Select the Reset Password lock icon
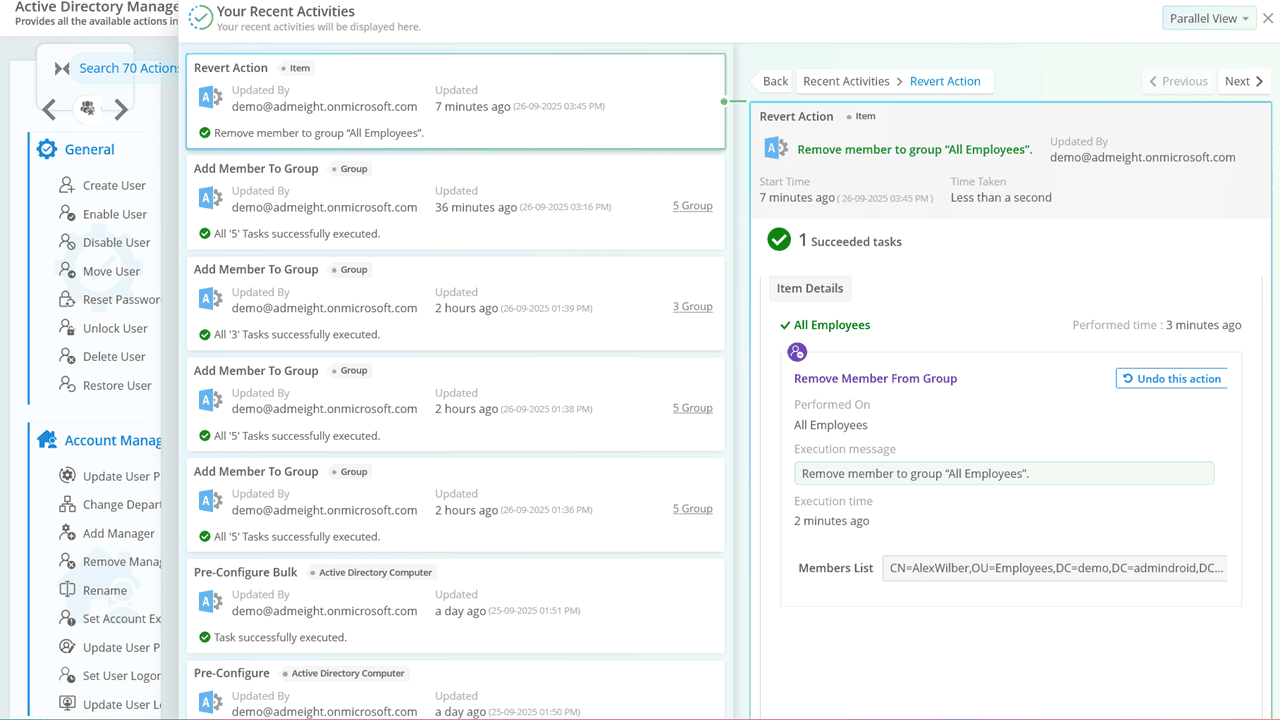This screenshot has height=720, width=1280. [67, 299]
